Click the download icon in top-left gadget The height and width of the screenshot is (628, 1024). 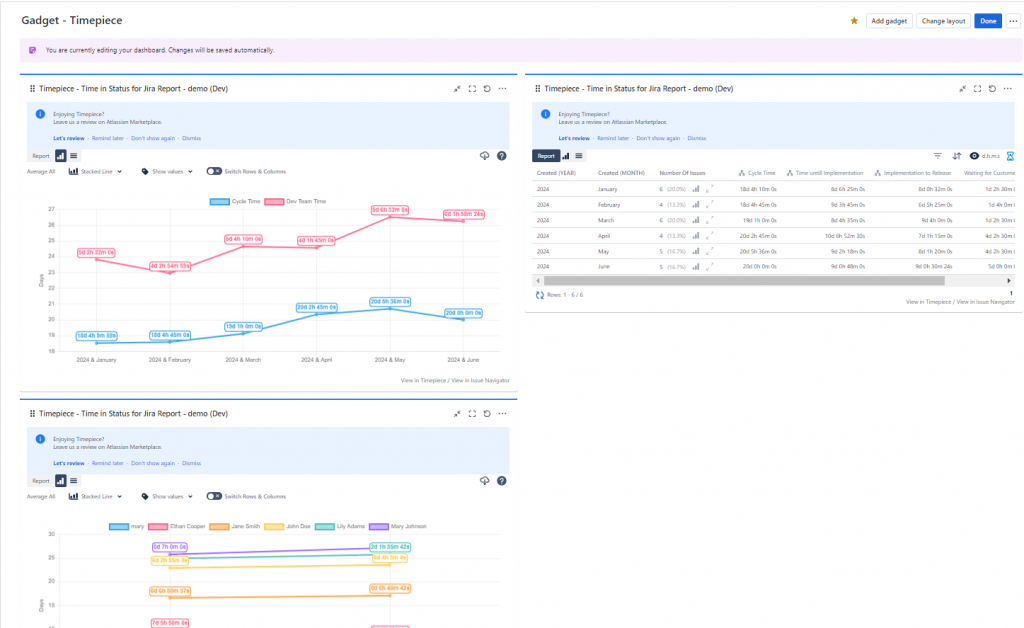click(x=485, y=156)
